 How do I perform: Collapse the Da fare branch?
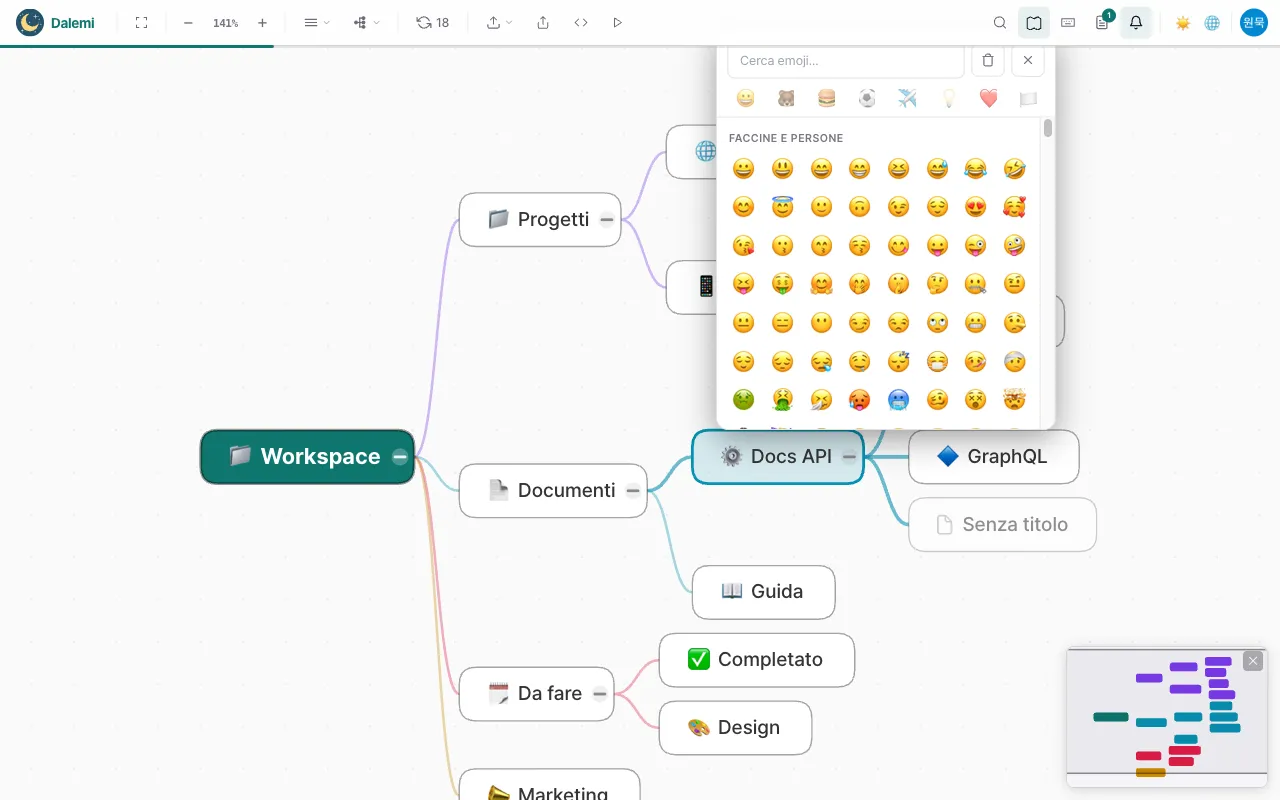point(600,694)
